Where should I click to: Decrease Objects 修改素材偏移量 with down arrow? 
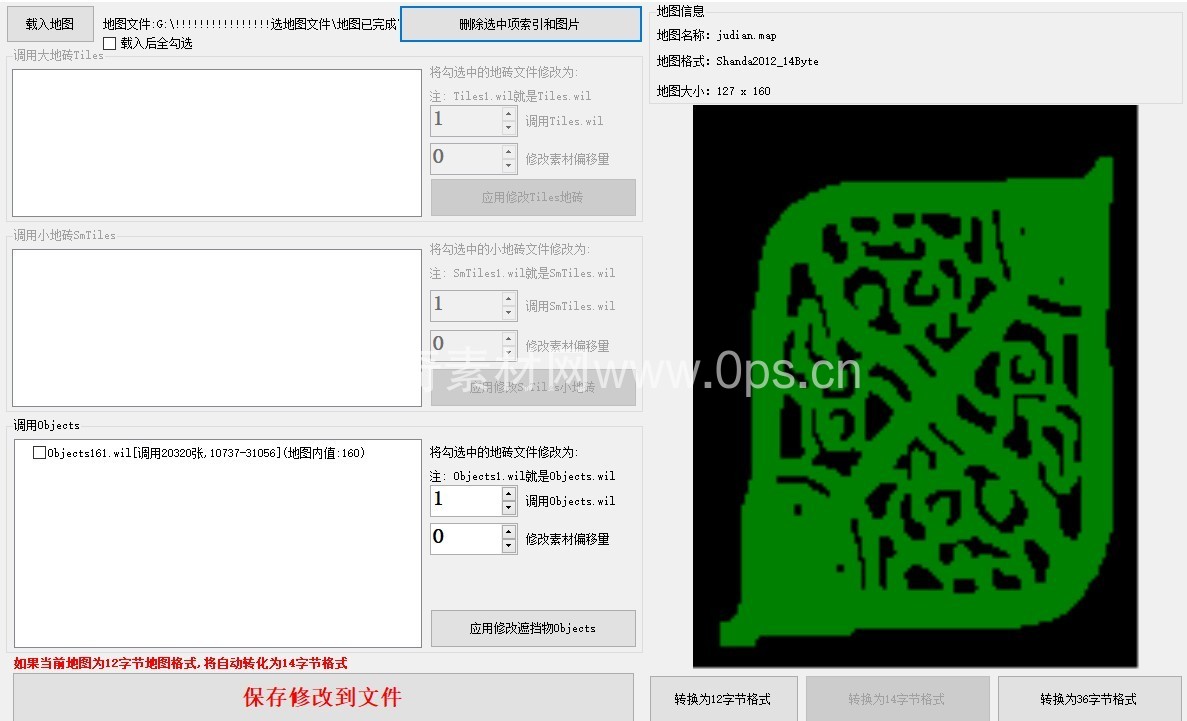[509, 546]
